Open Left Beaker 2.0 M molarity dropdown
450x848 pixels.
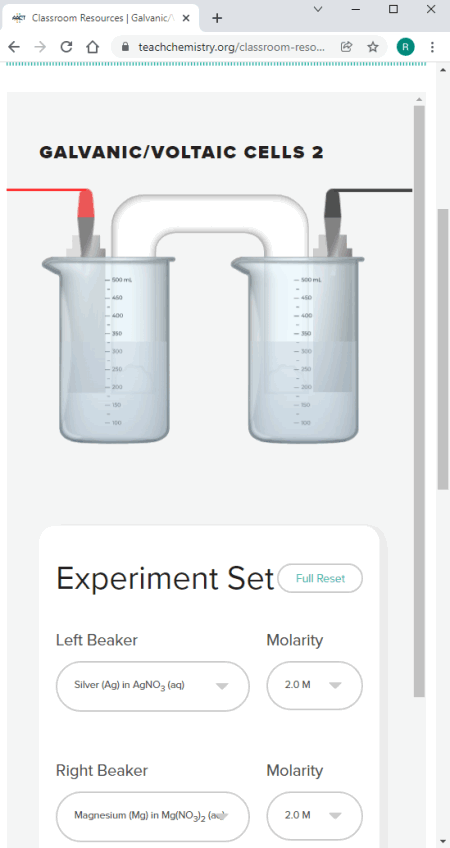pyautogui.click(x=314, y=685)
